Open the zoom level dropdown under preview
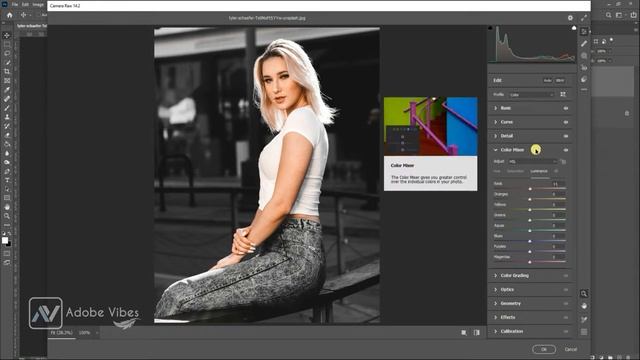This screenshot has width=640, height=360. pos(97,333)
